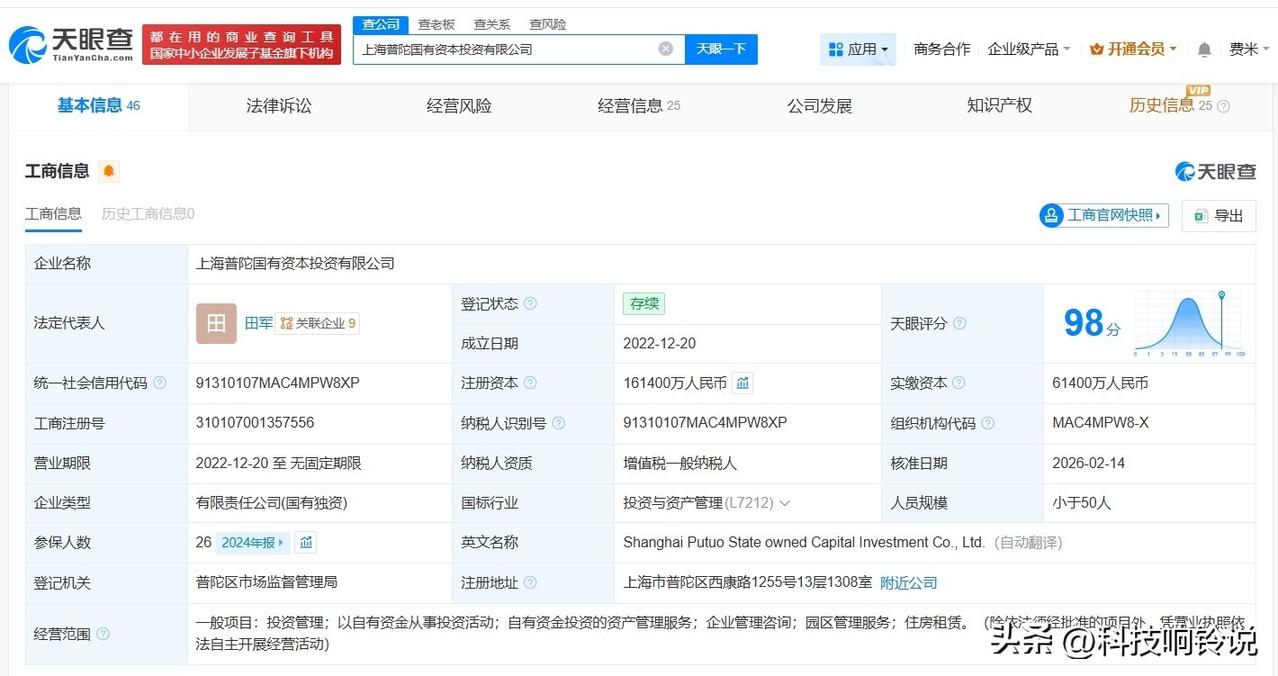Expand the 企业级产品 dropdown
This screenshot has width=1278, height=676.
click(x=1029, y=49)
